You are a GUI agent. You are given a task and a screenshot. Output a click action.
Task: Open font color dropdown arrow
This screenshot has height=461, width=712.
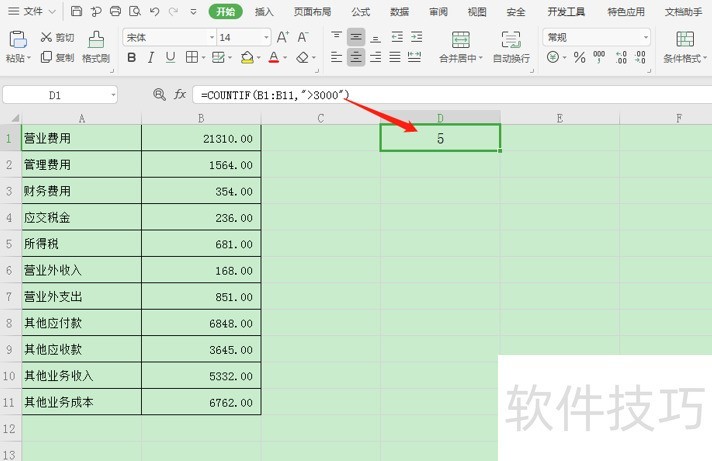pyautogui.click(x=285, y=58)
